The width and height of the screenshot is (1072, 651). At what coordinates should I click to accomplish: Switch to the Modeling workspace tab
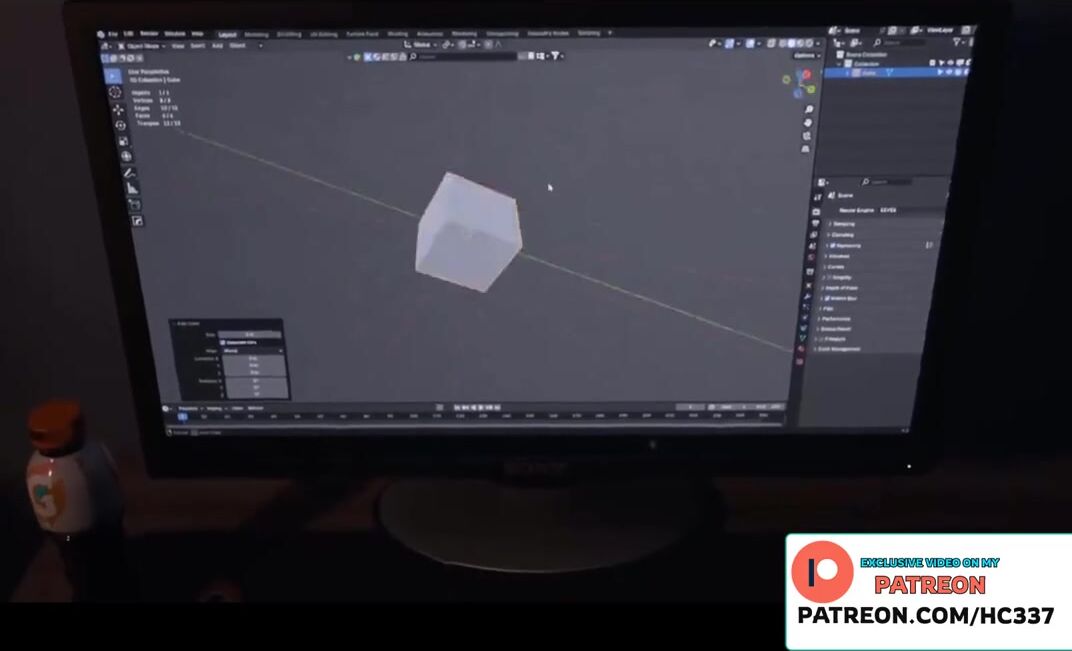point(256,34)
